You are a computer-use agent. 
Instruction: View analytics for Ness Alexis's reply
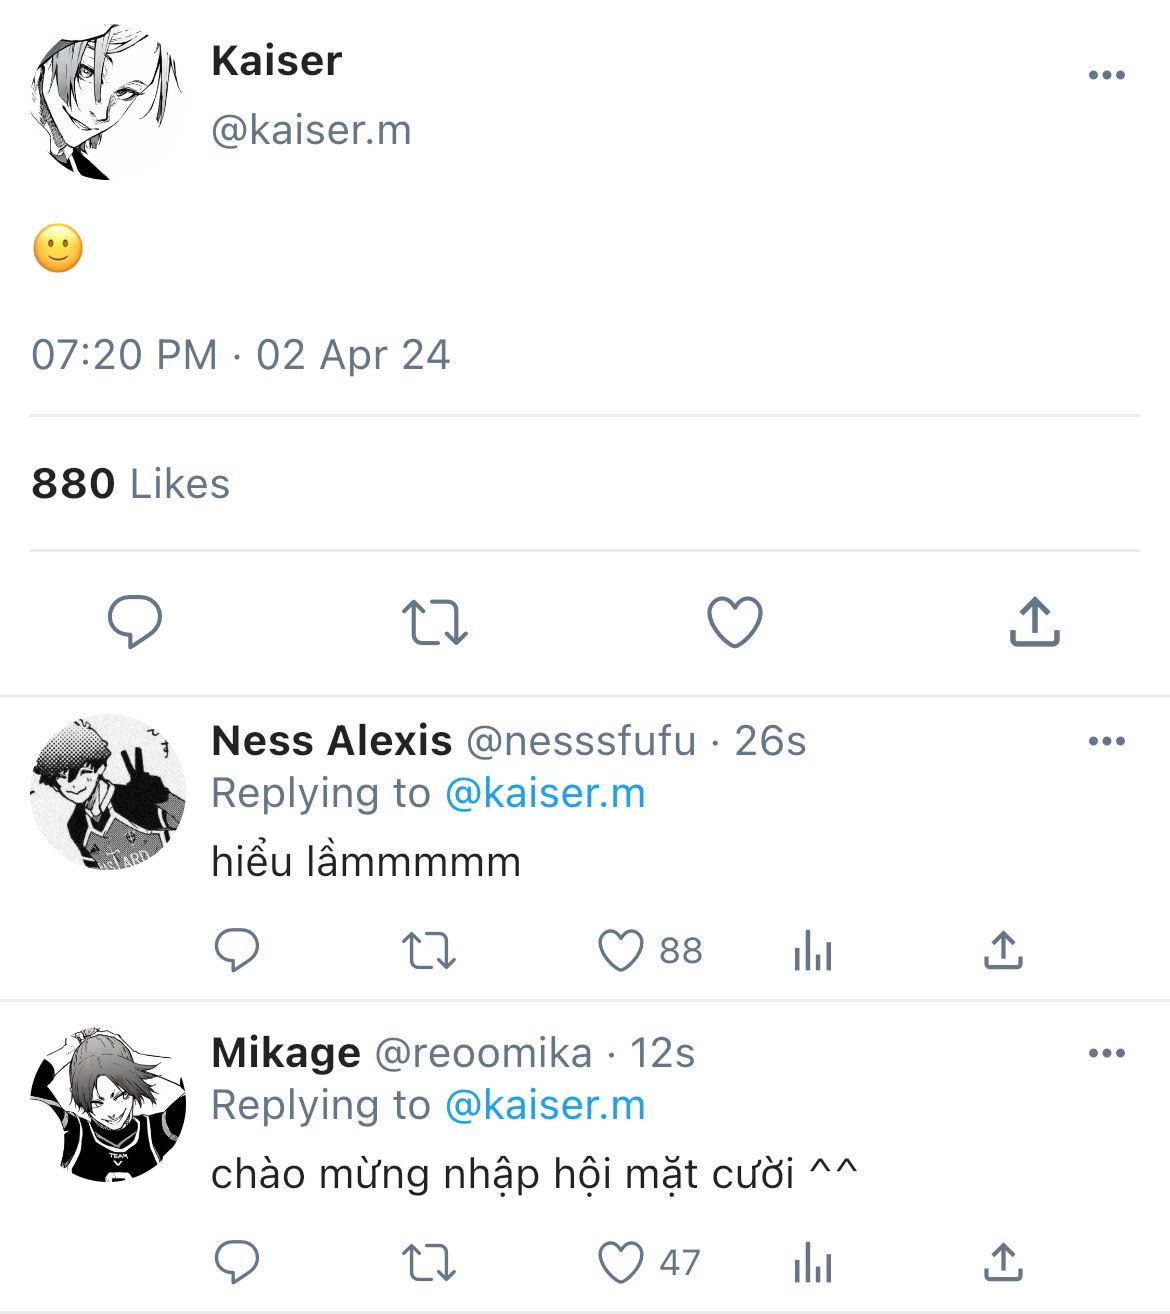(812, 952)
